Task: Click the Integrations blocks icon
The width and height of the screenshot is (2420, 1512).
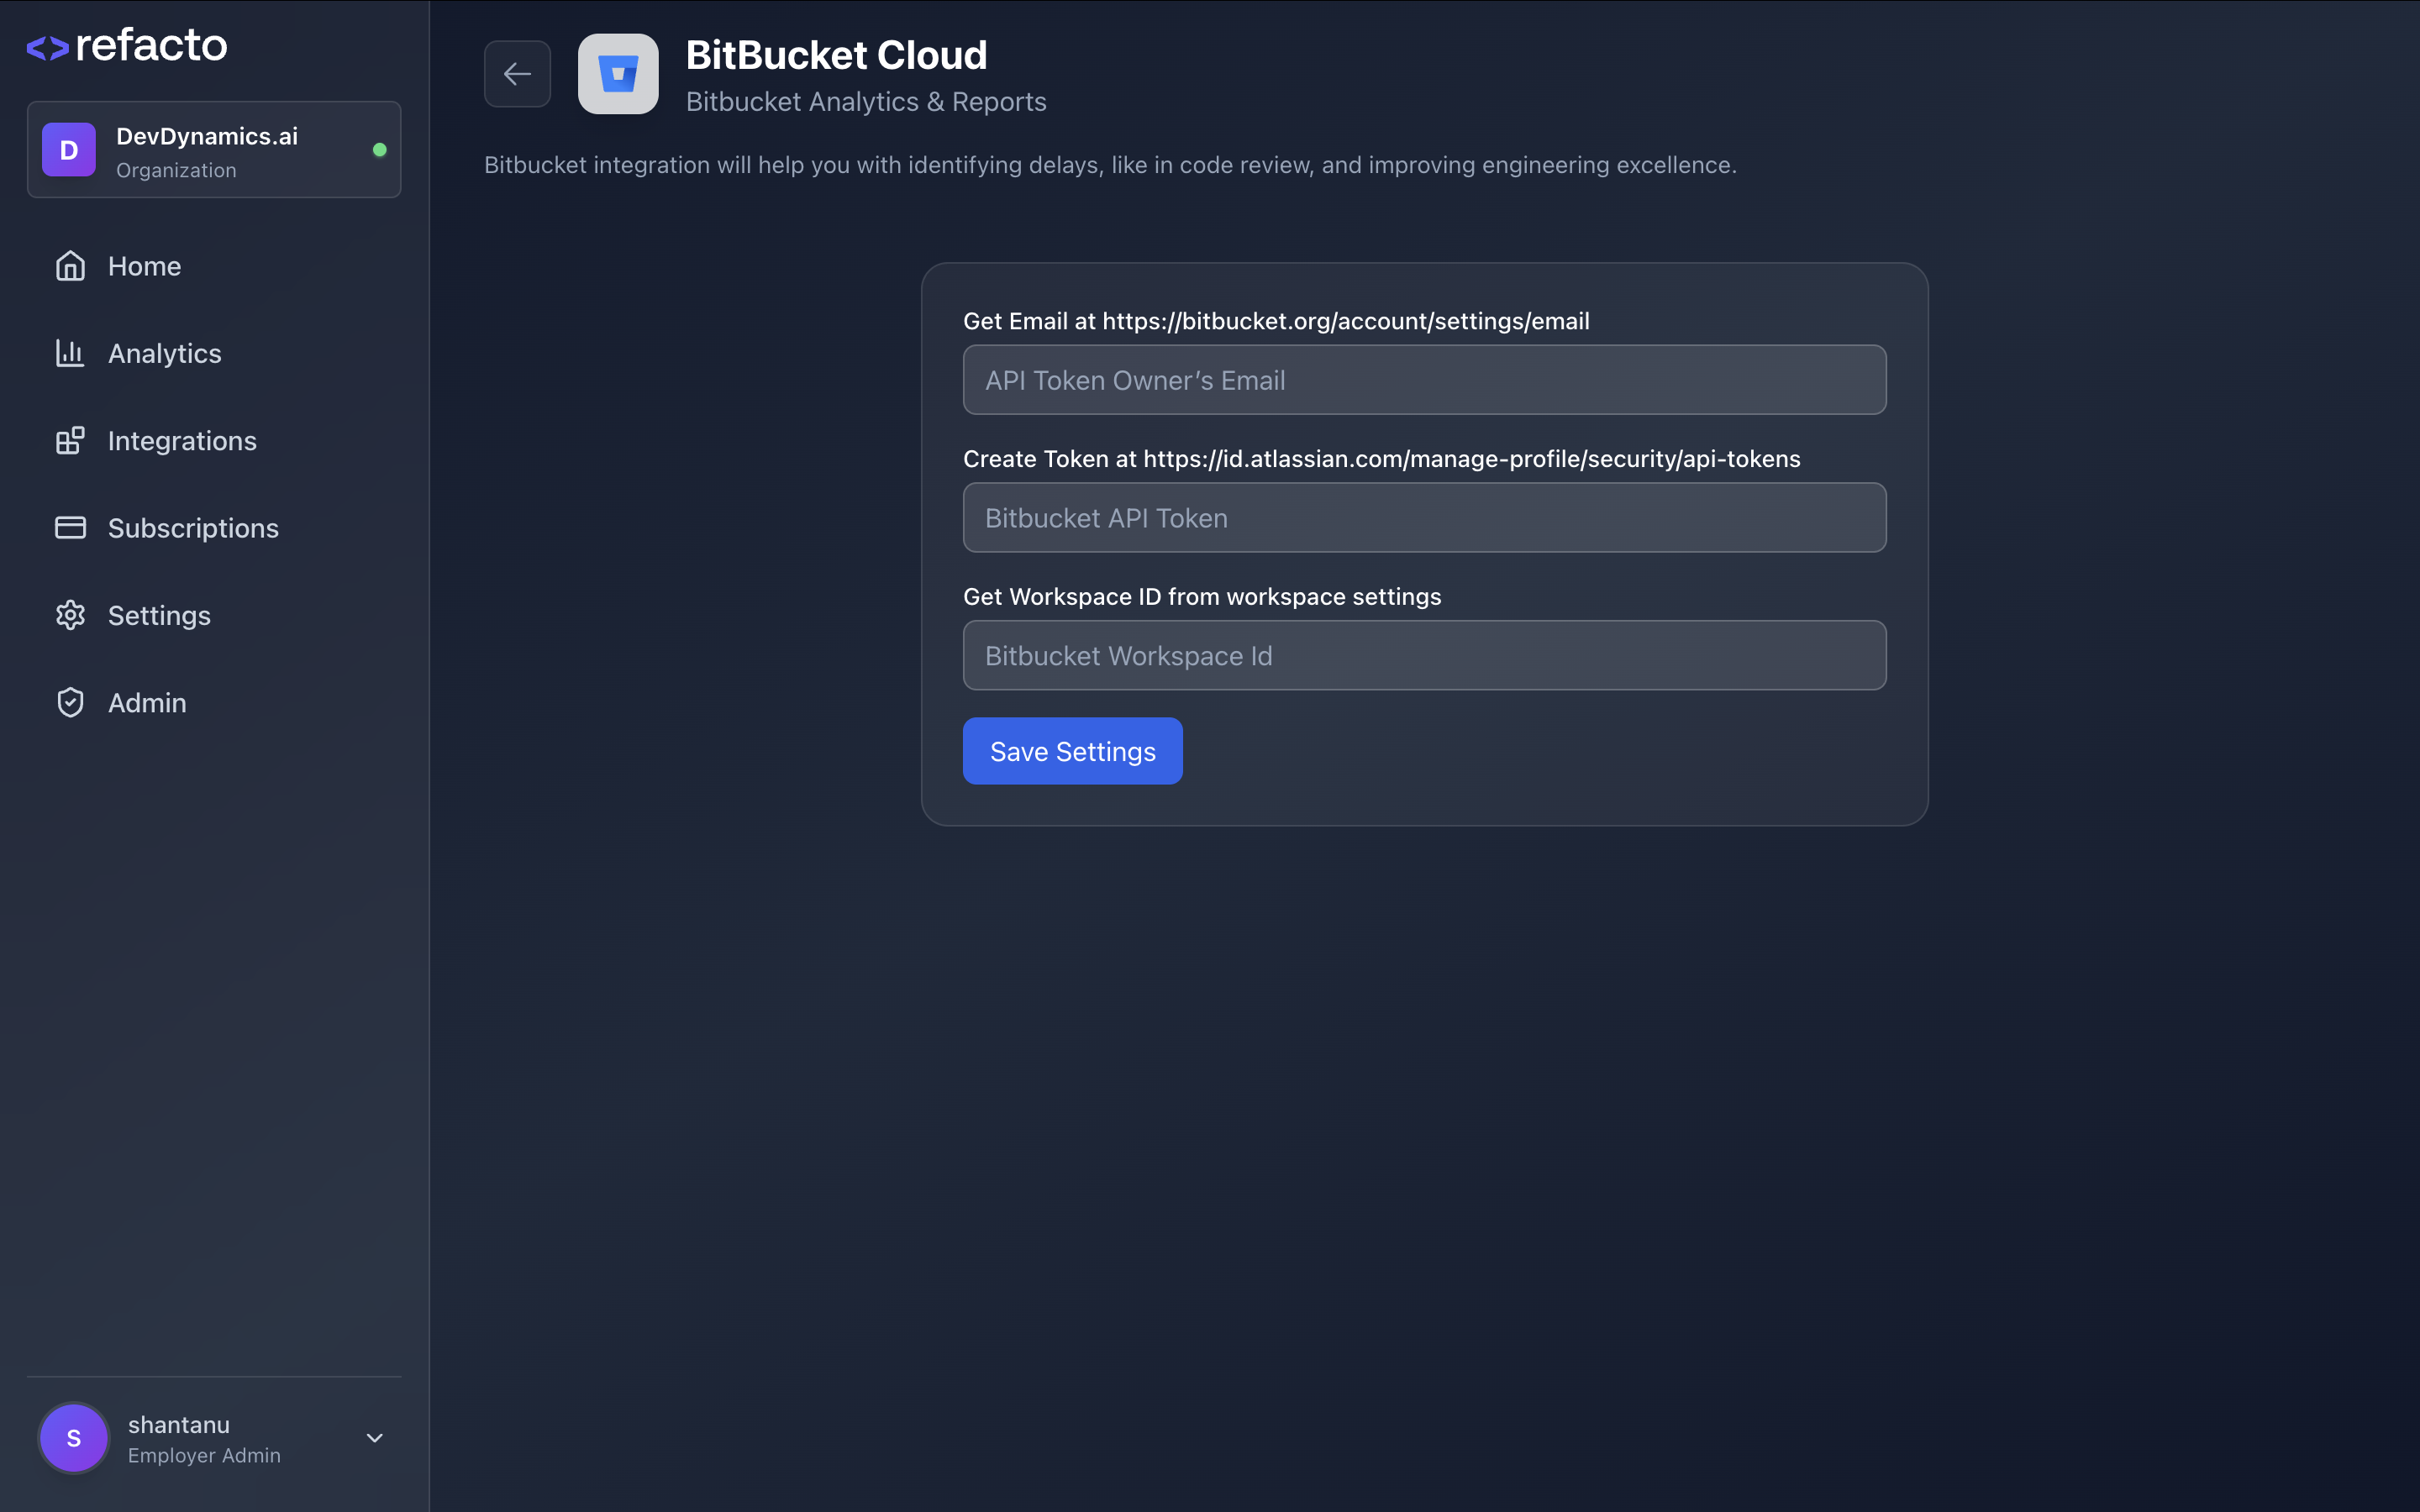Action: pos(70,440)
